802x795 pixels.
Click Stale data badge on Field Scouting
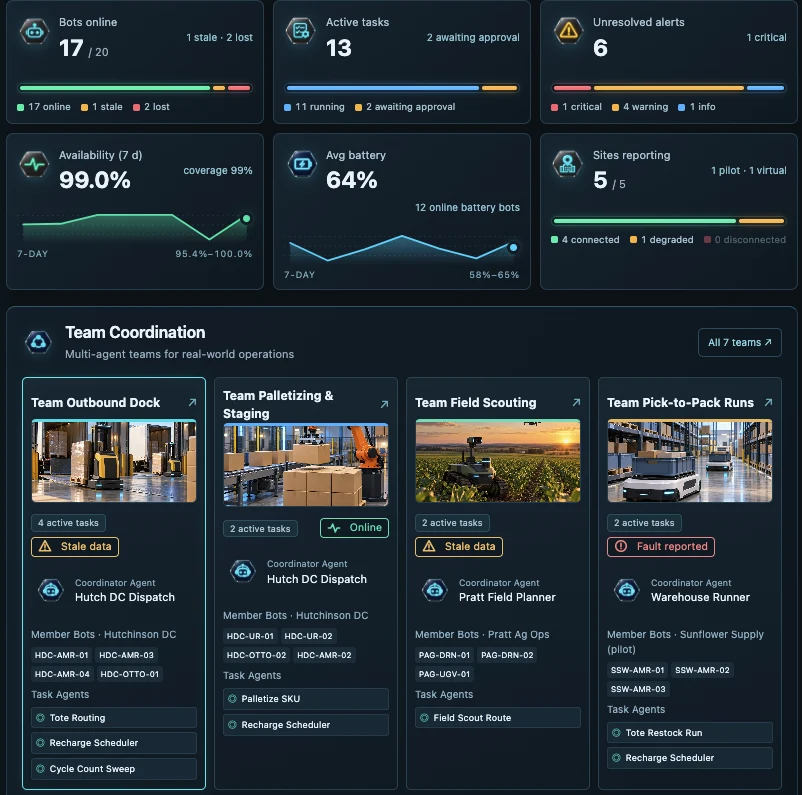click(x=459, y=546)
